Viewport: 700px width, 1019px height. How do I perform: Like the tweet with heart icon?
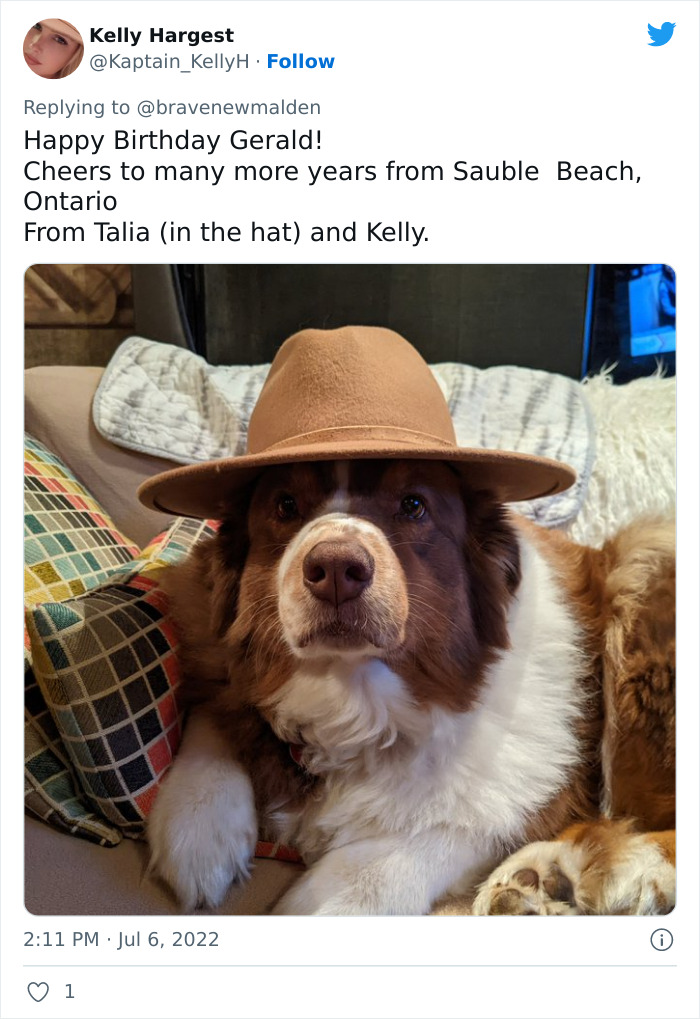click(x=38, y=992)
